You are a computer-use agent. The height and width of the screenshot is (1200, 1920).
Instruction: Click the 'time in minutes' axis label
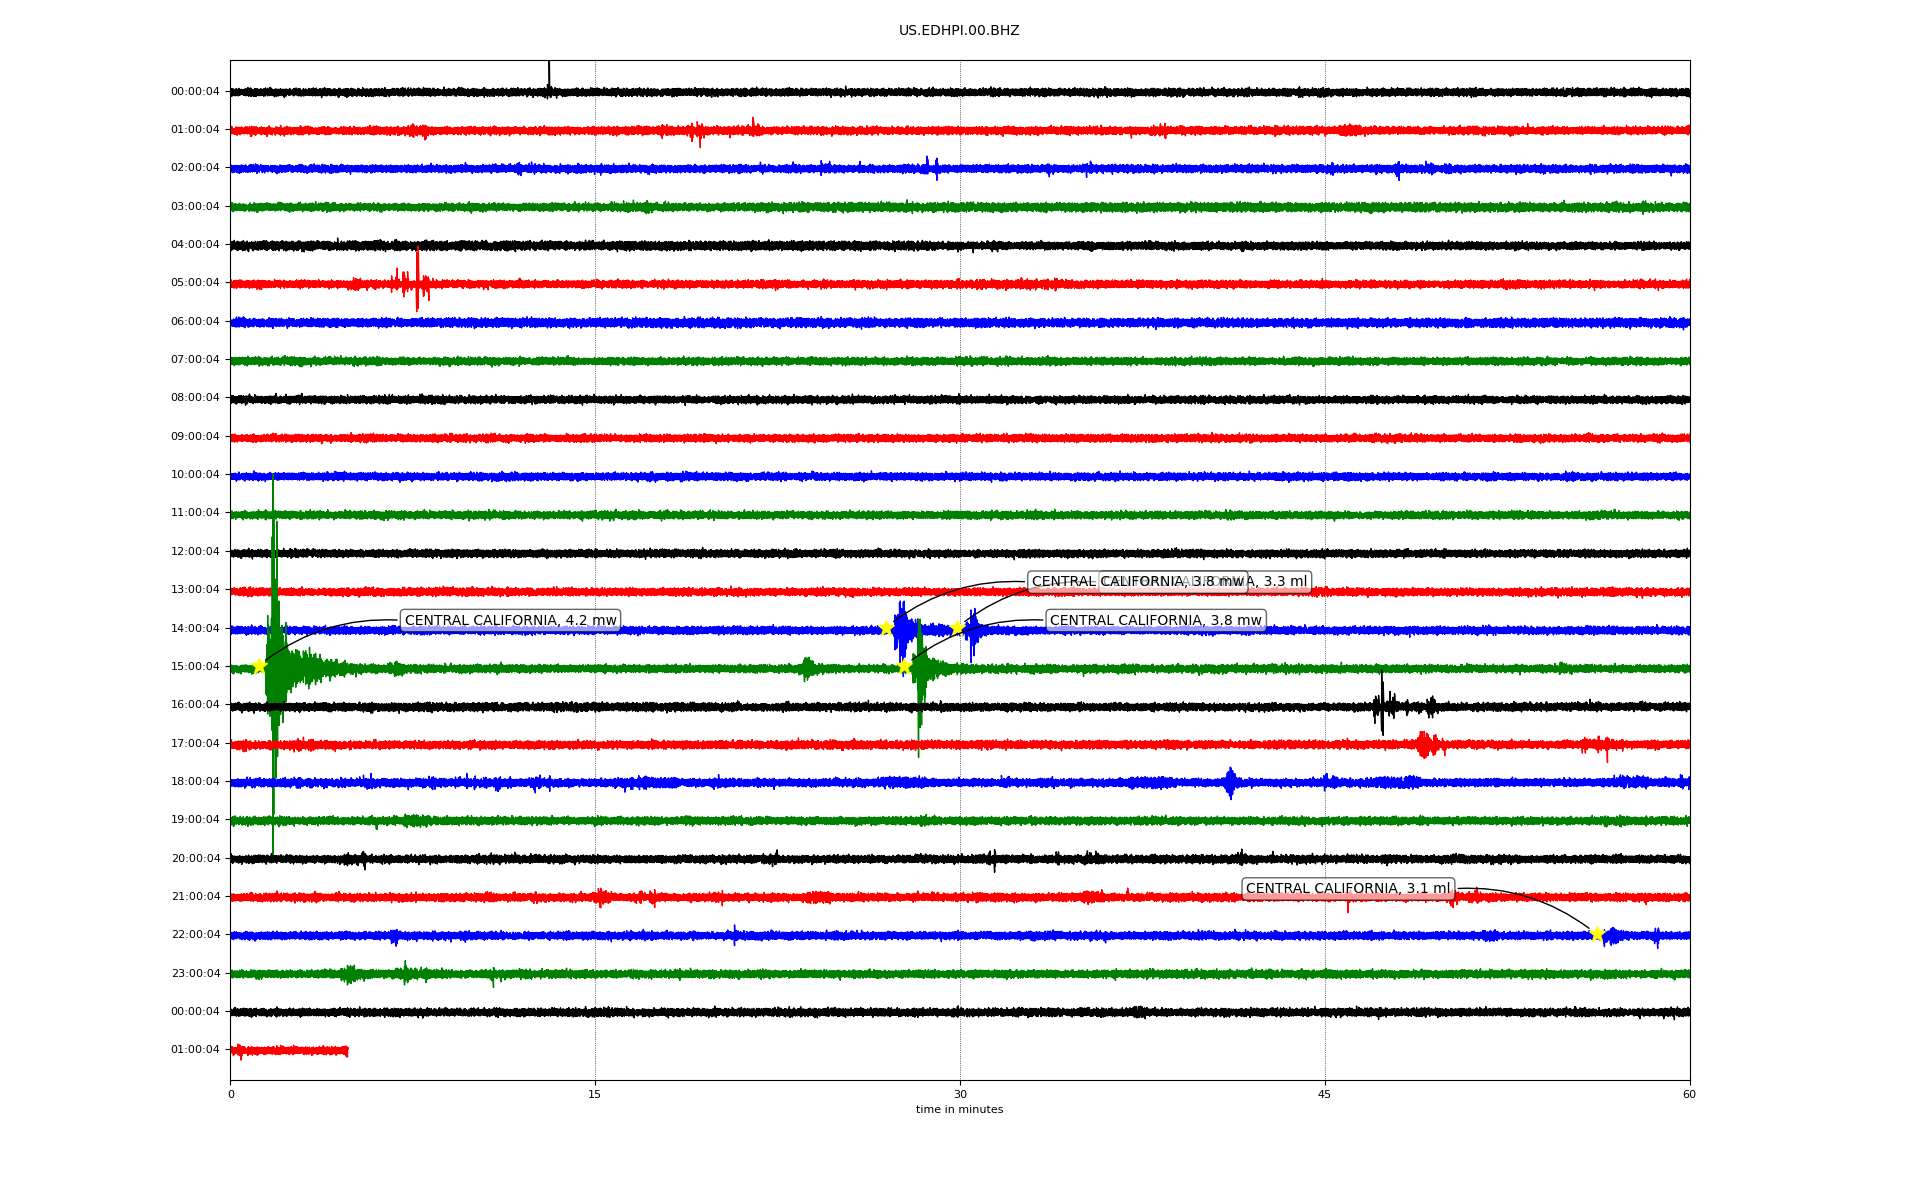[x=959, y=1109]
